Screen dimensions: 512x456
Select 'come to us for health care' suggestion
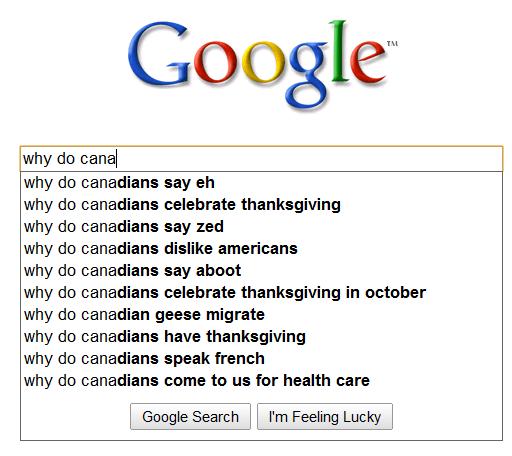(261, 381)
